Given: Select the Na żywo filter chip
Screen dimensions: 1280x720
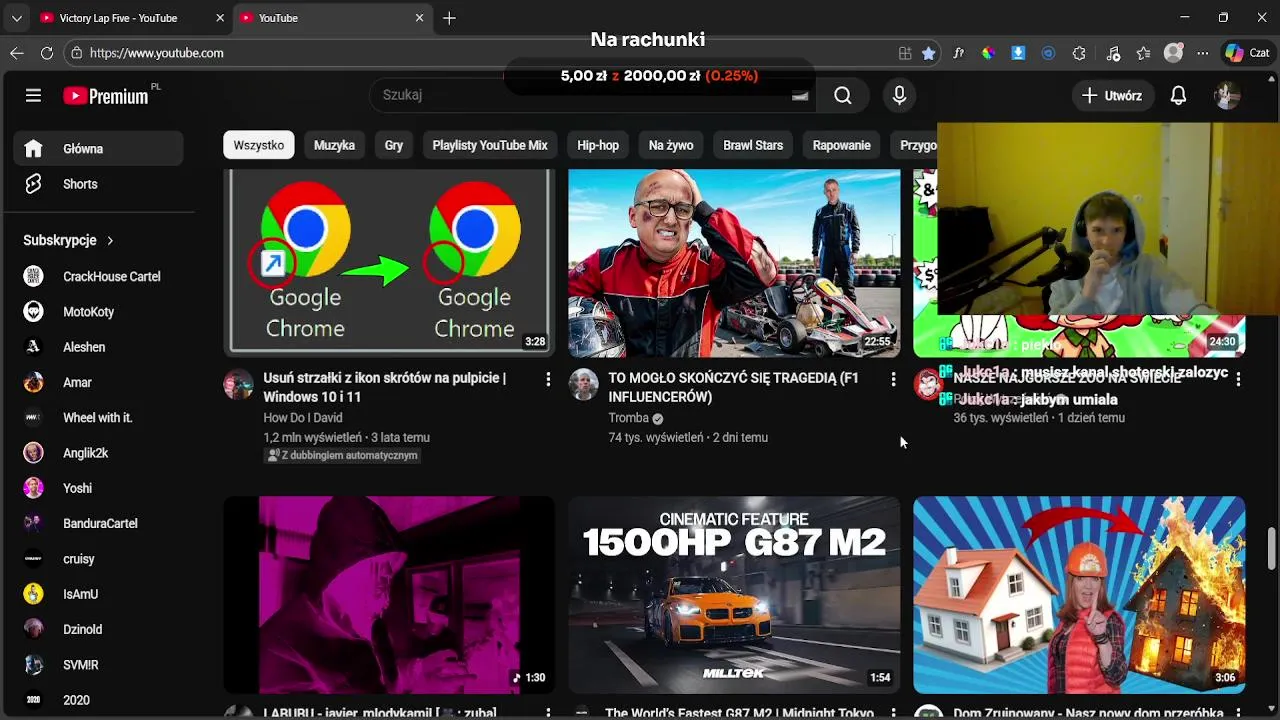Looking at the screenshot, I should pyautogui.click(x=671, y=145).
